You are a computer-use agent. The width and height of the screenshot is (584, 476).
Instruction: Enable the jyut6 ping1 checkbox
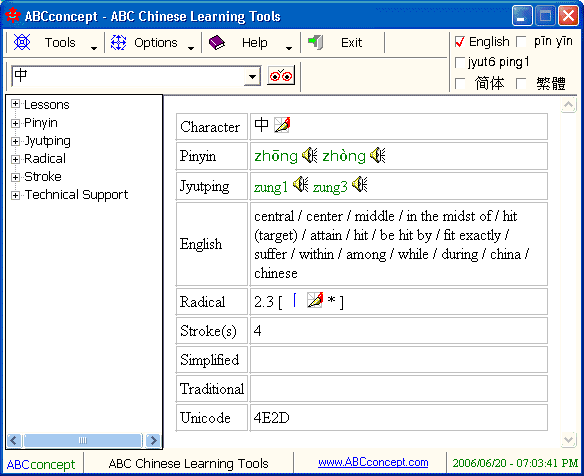click(460, 62)
